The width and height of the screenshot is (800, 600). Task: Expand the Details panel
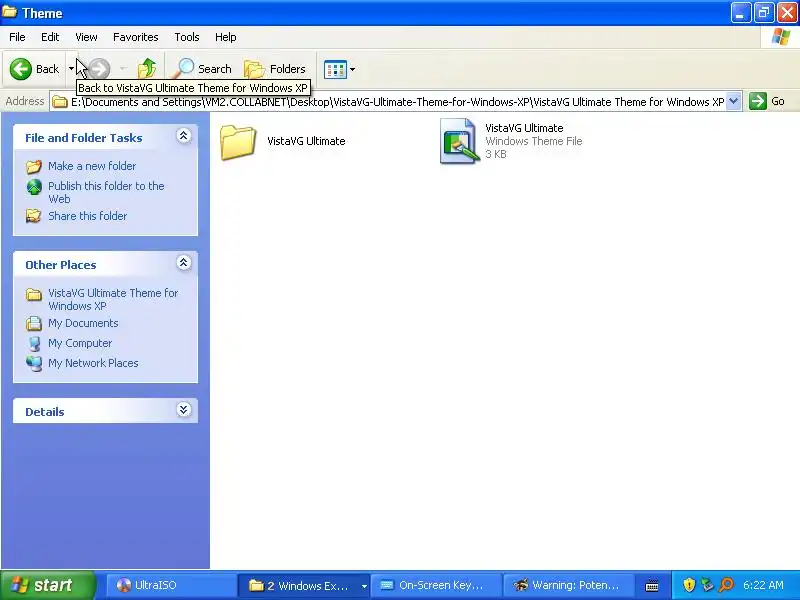(x=184, y=410)
